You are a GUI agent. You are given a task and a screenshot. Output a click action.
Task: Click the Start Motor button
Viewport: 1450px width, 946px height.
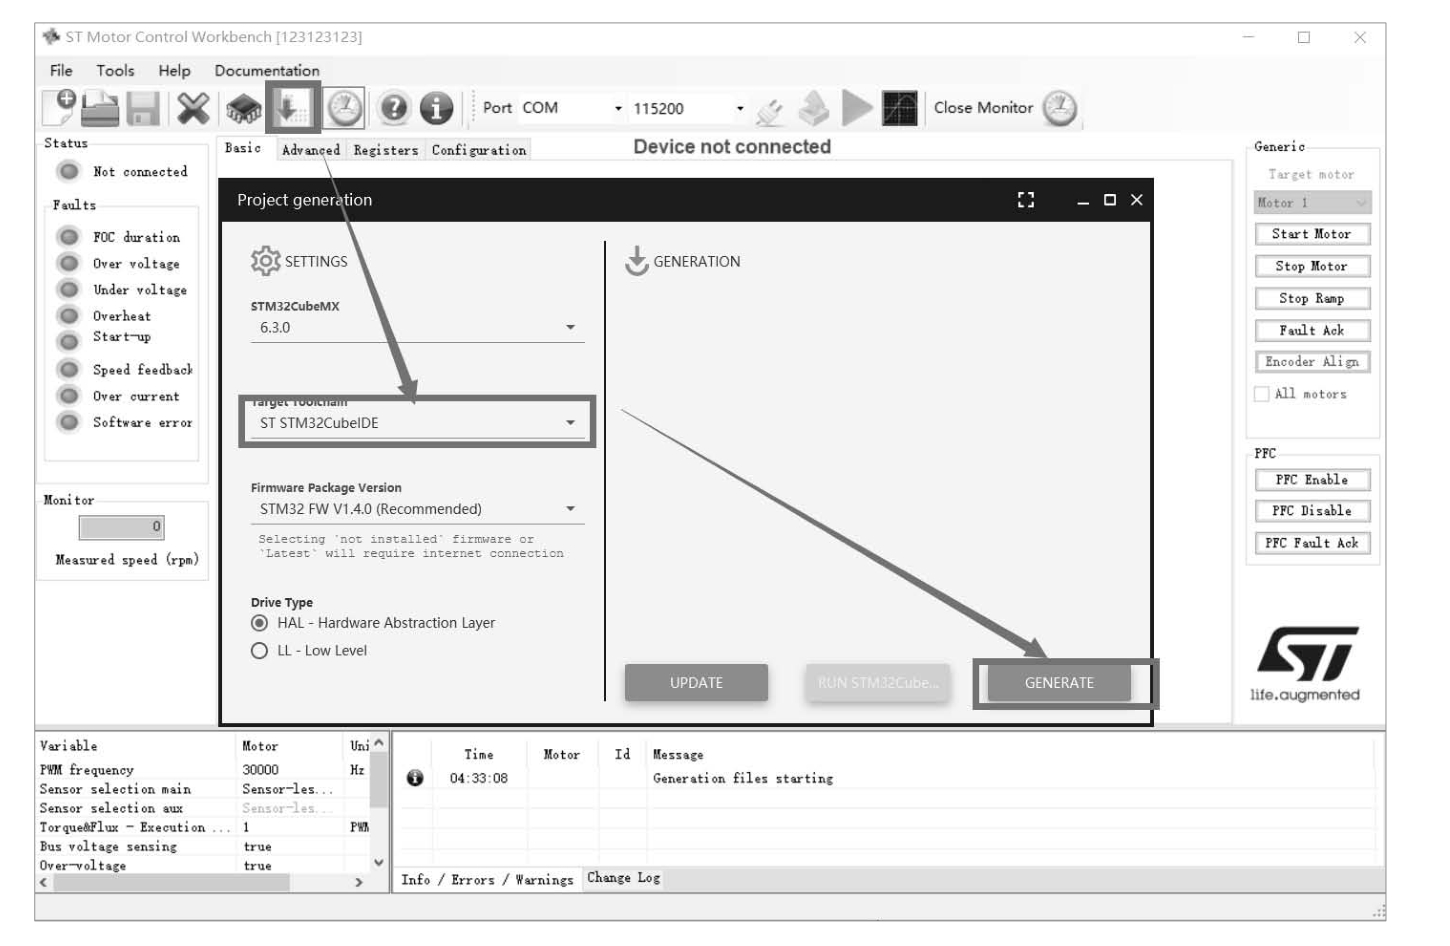coord(1312,234)
